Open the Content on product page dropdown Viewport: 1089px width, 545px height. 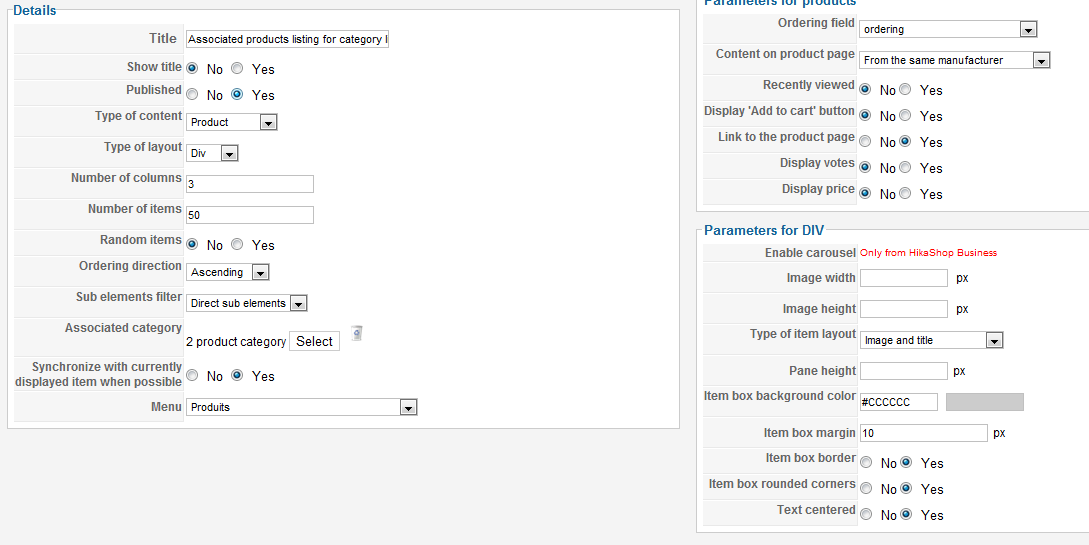(954, 60)
